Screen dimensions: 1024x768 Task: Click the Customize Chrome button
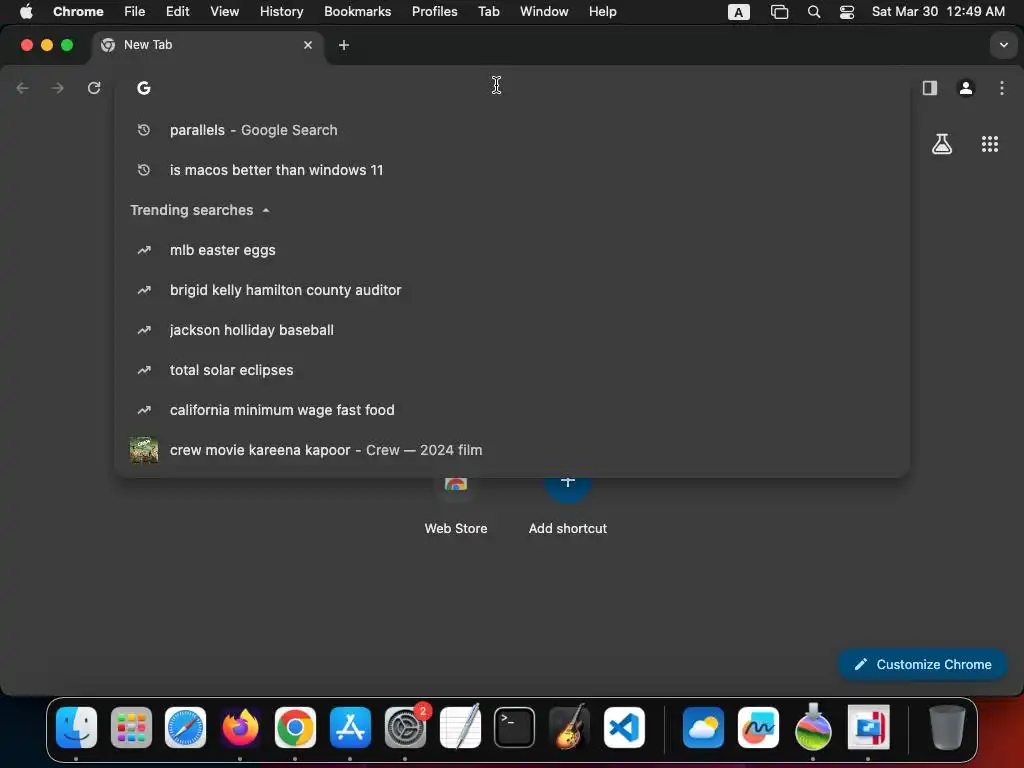922,664
